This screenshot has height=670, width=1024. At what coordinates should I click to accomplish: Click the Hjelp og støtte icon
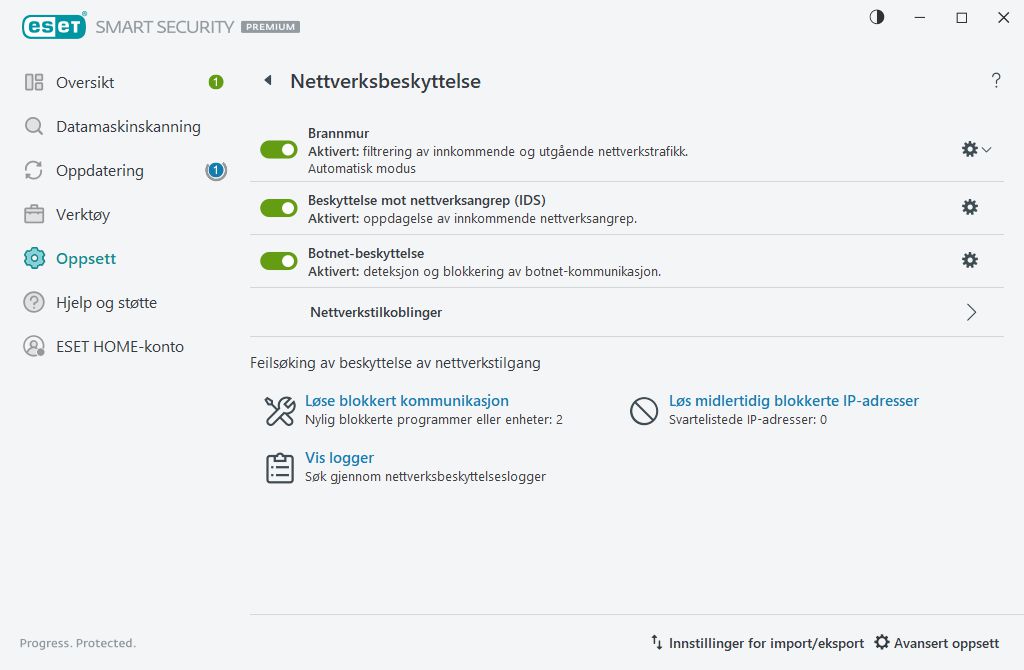(x=34, y=302)
